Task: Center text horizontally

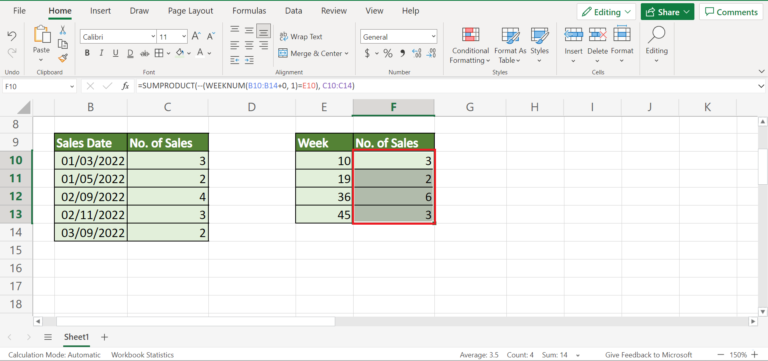Action: [x=249, y=45]
